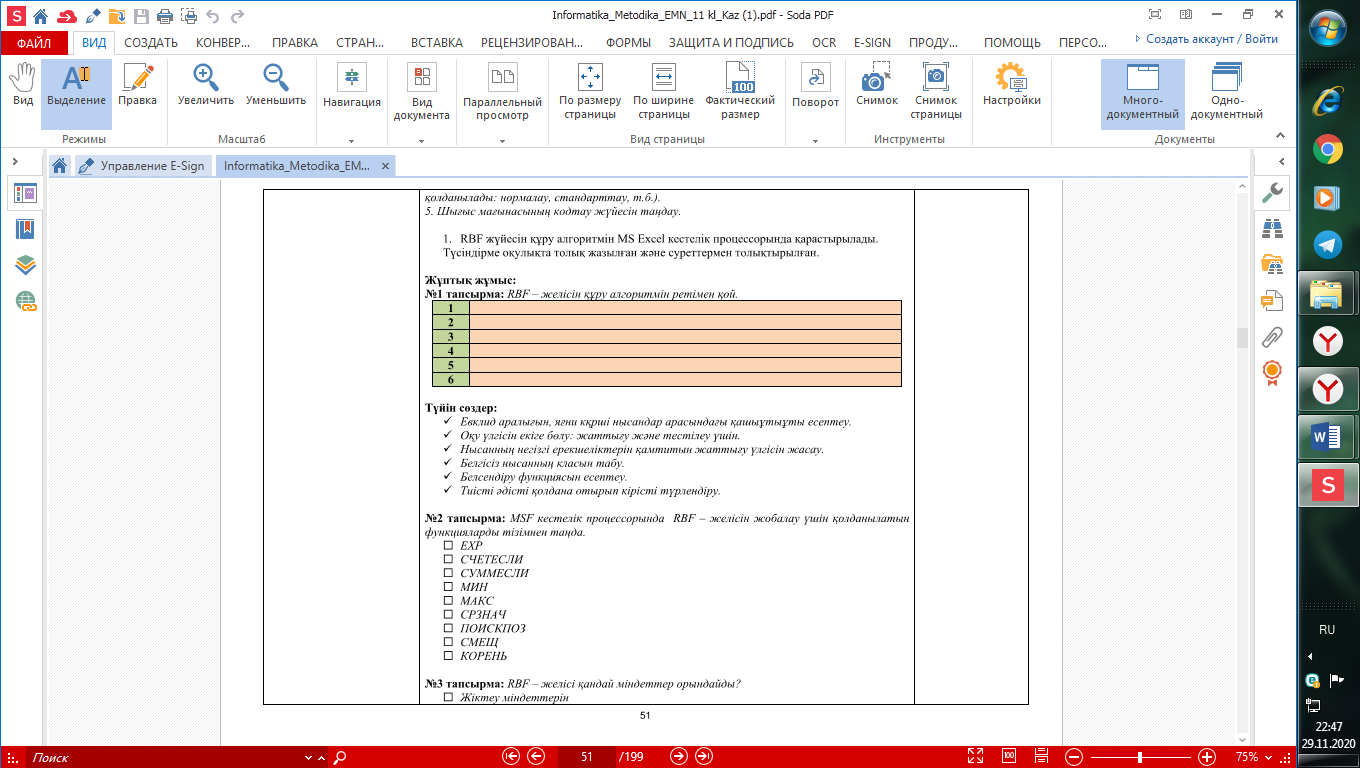The width and height of the screenshot is (1360, 768).
Task: Switch to the Управление E-Sign tab
Action: coord(145,166)
